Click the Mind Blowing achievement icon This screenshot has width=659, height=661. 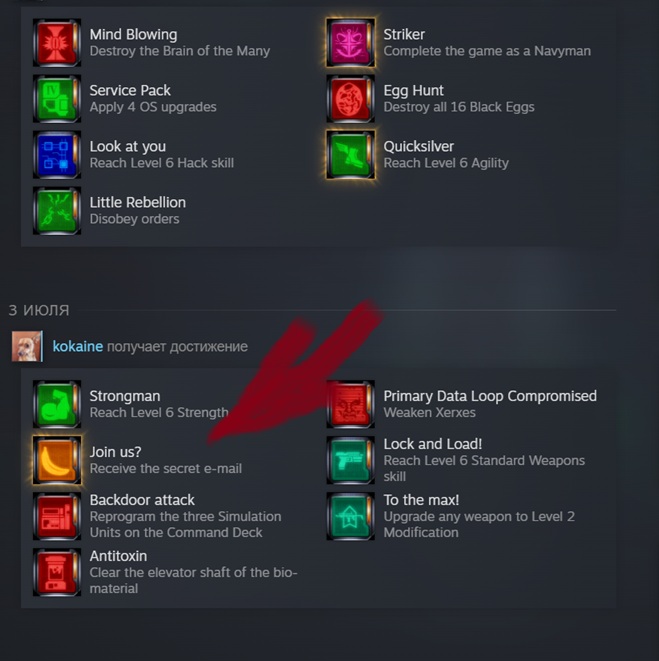pyautogui.click(x=57, y=43)
